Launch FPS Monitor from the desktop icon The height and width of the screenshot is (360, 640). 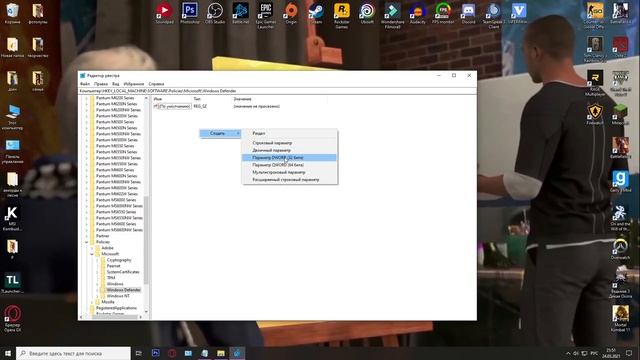pyautogui.click(x=443, y=13)
